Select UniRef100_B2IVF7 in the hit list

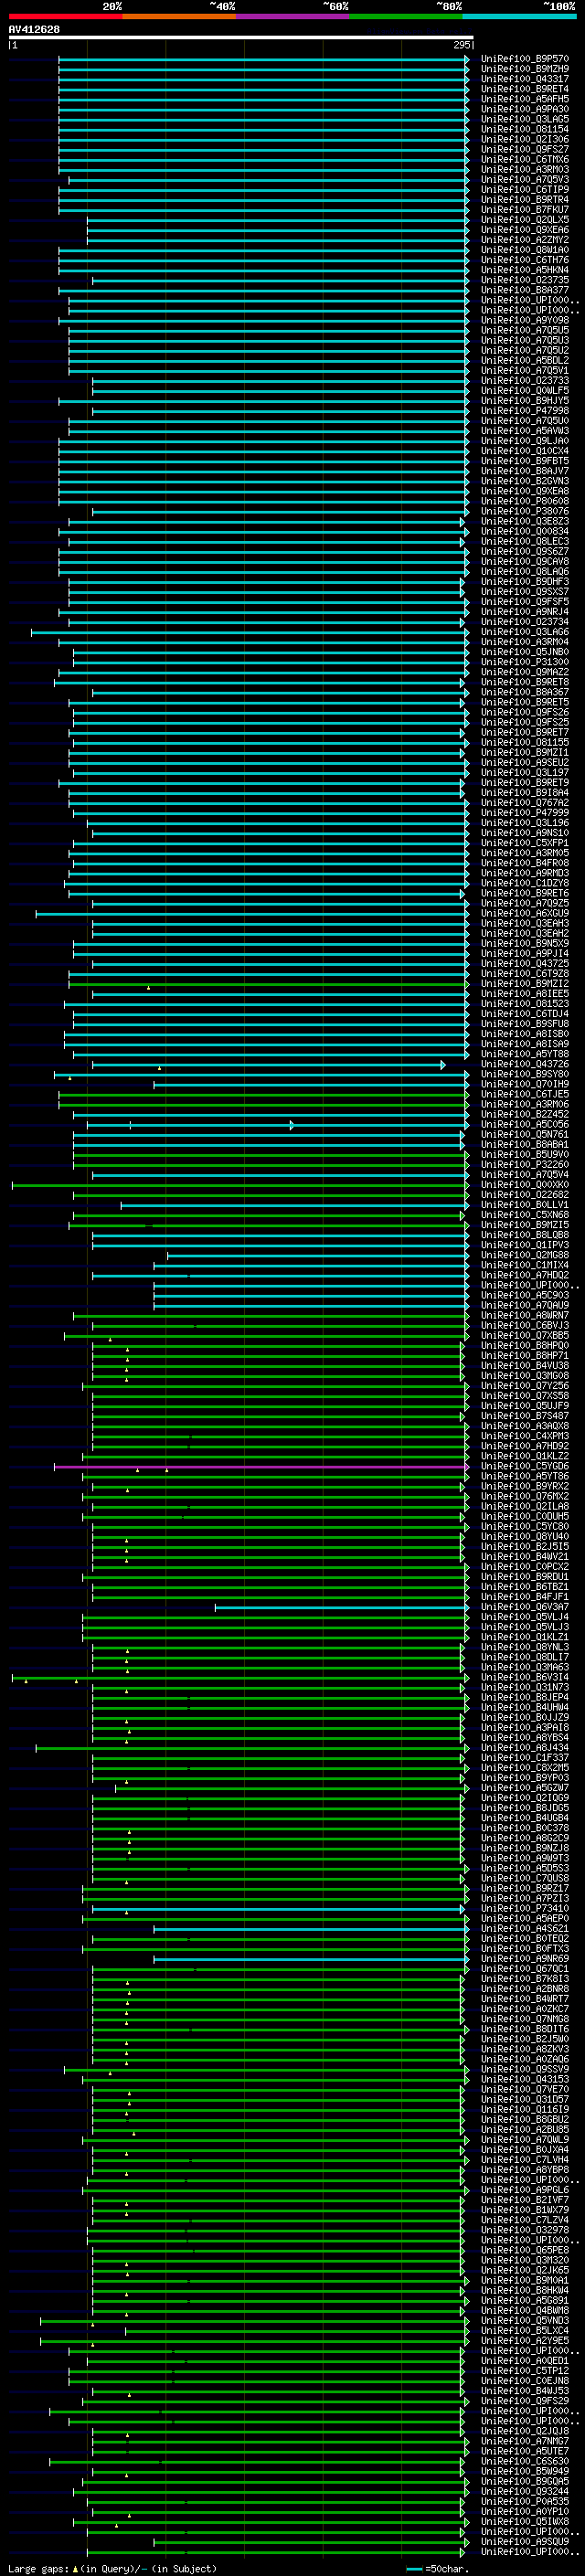(525, 2201)
